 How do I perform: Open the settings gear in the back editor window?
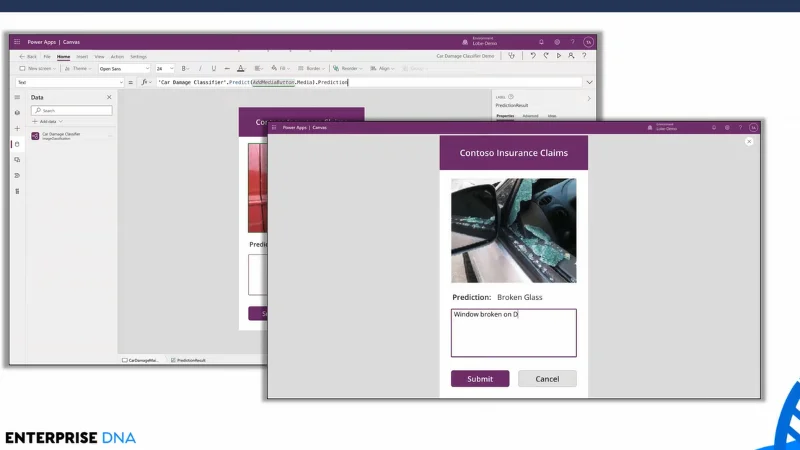tap(557, 42)
